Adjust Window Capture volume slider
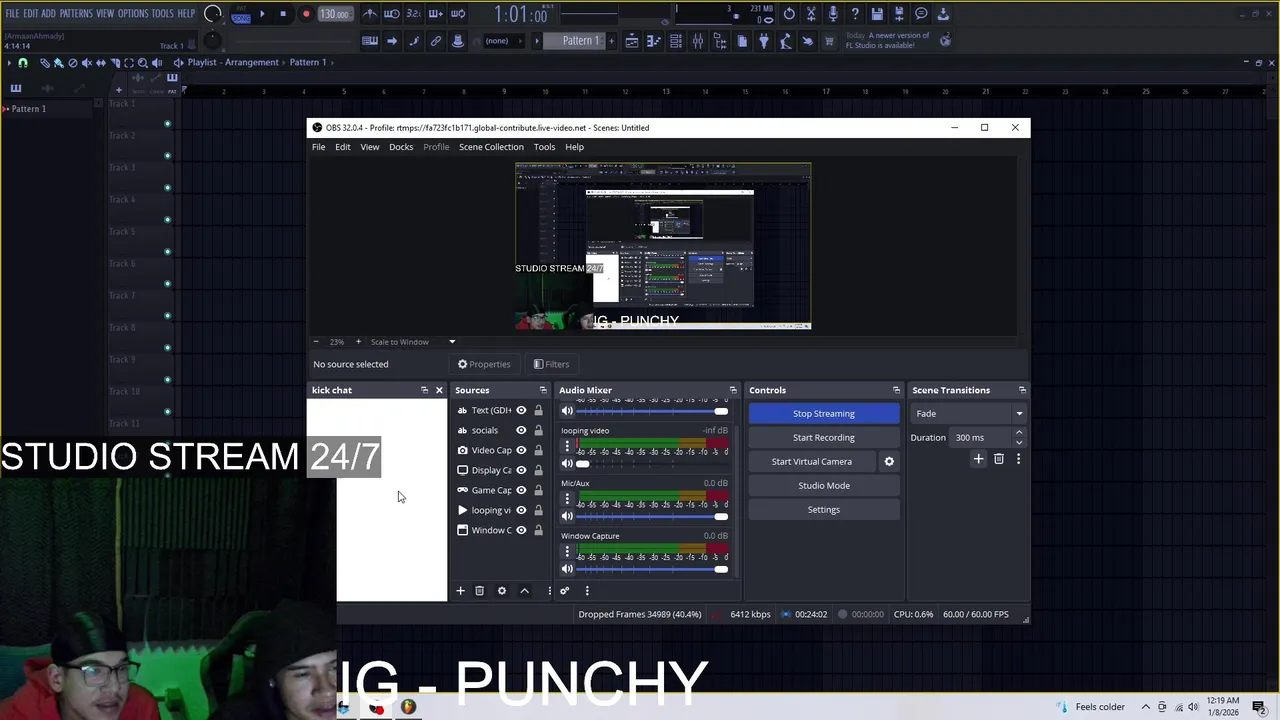The image size is (1280, 720). [652, 569]
